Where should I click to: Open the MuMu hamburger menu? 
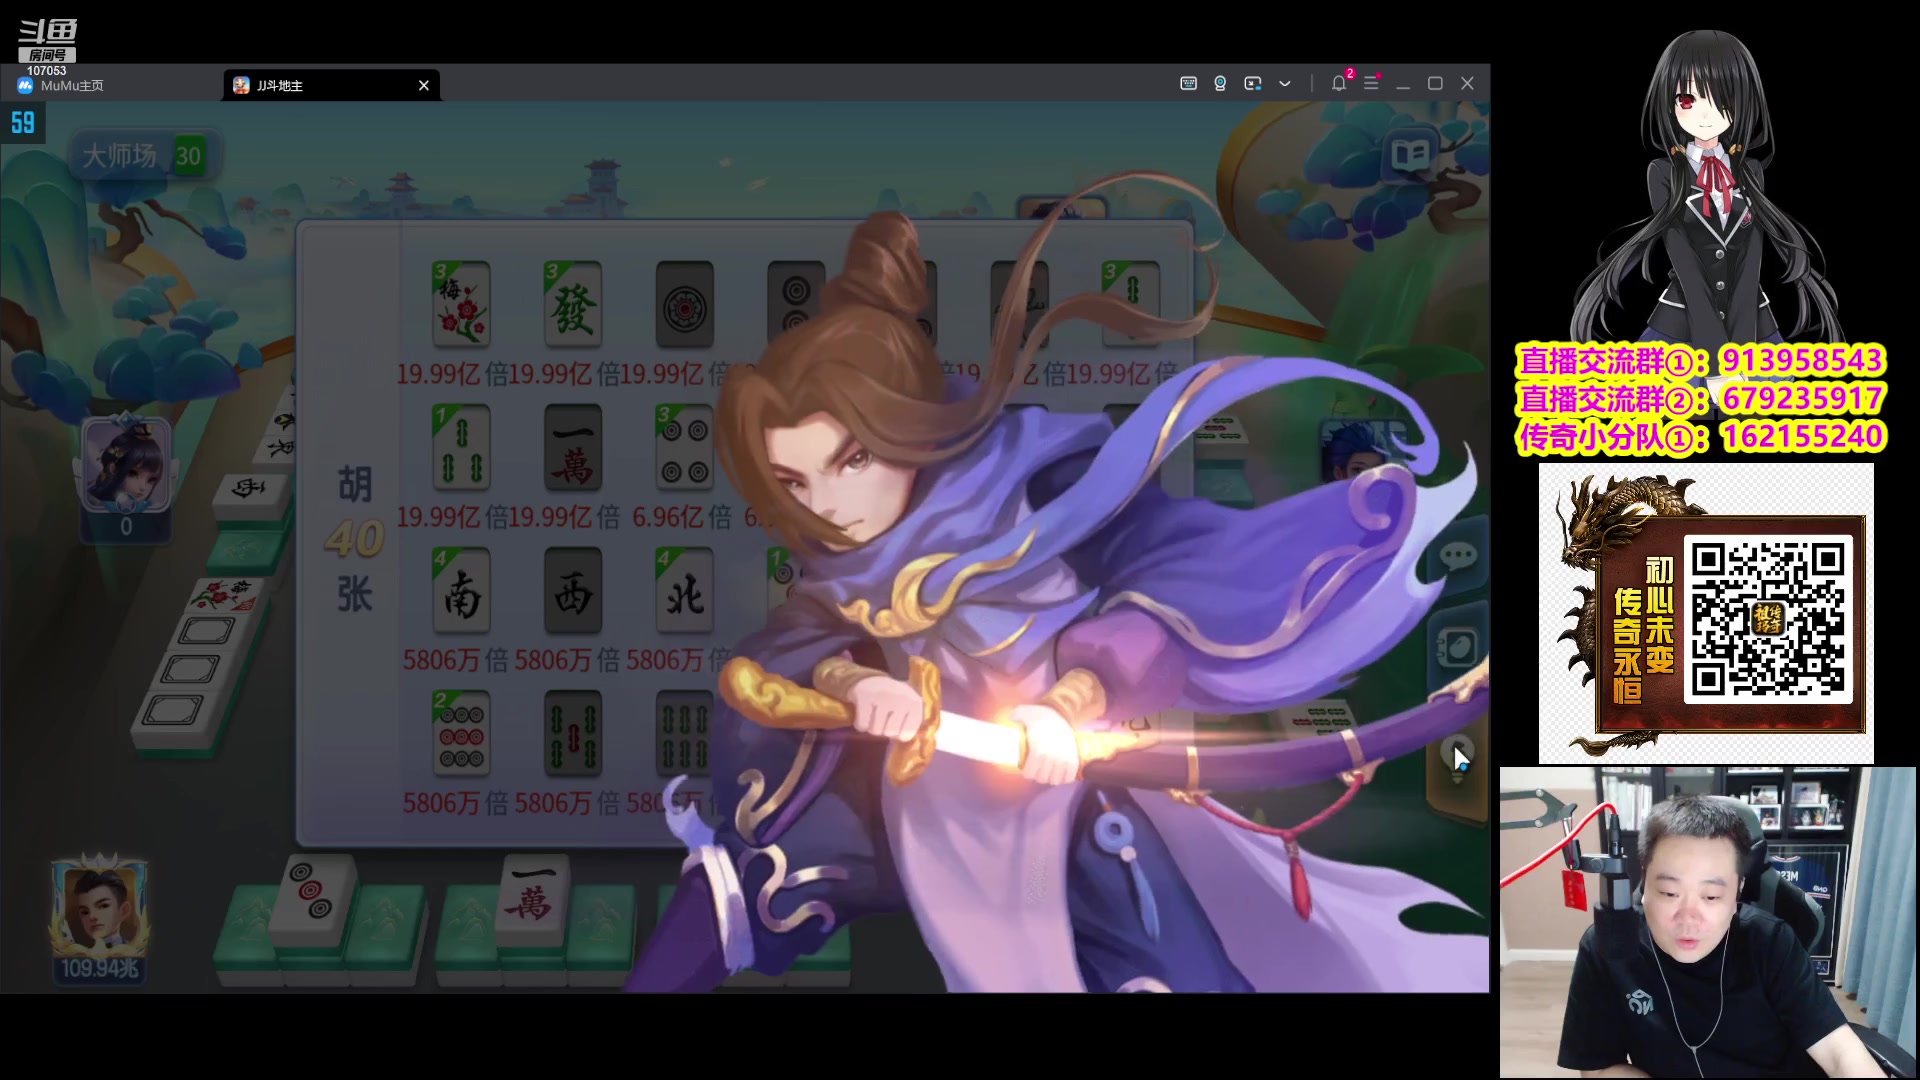pos(1372,84)
